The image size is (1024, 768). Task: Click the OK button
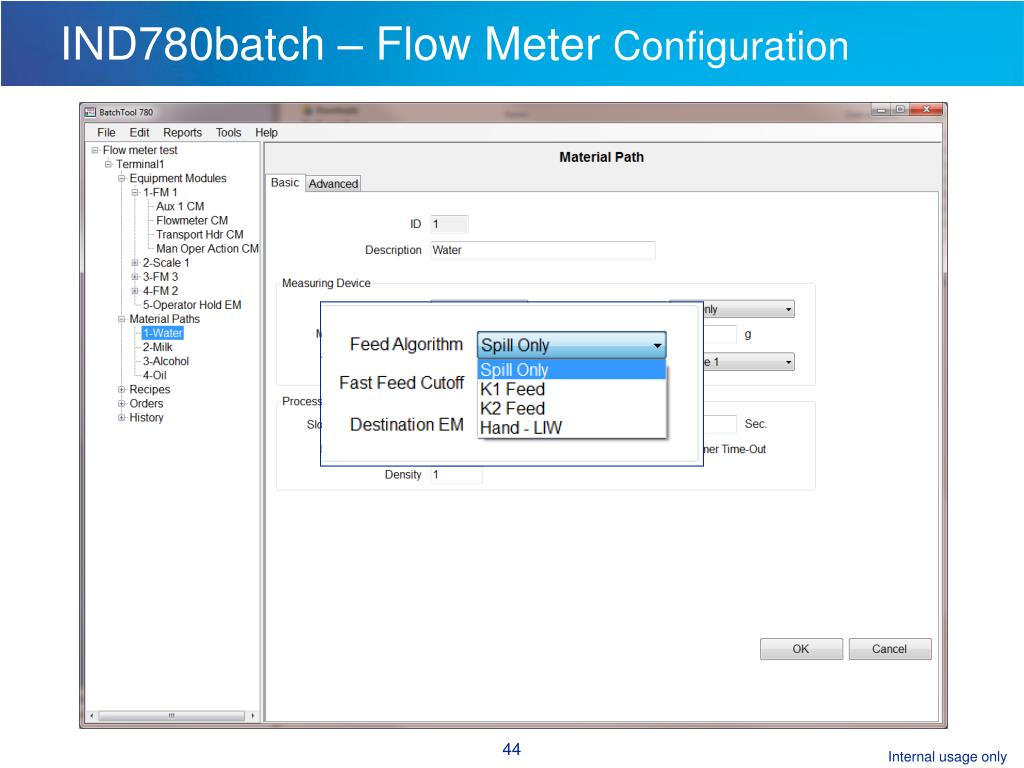[801, 649]
